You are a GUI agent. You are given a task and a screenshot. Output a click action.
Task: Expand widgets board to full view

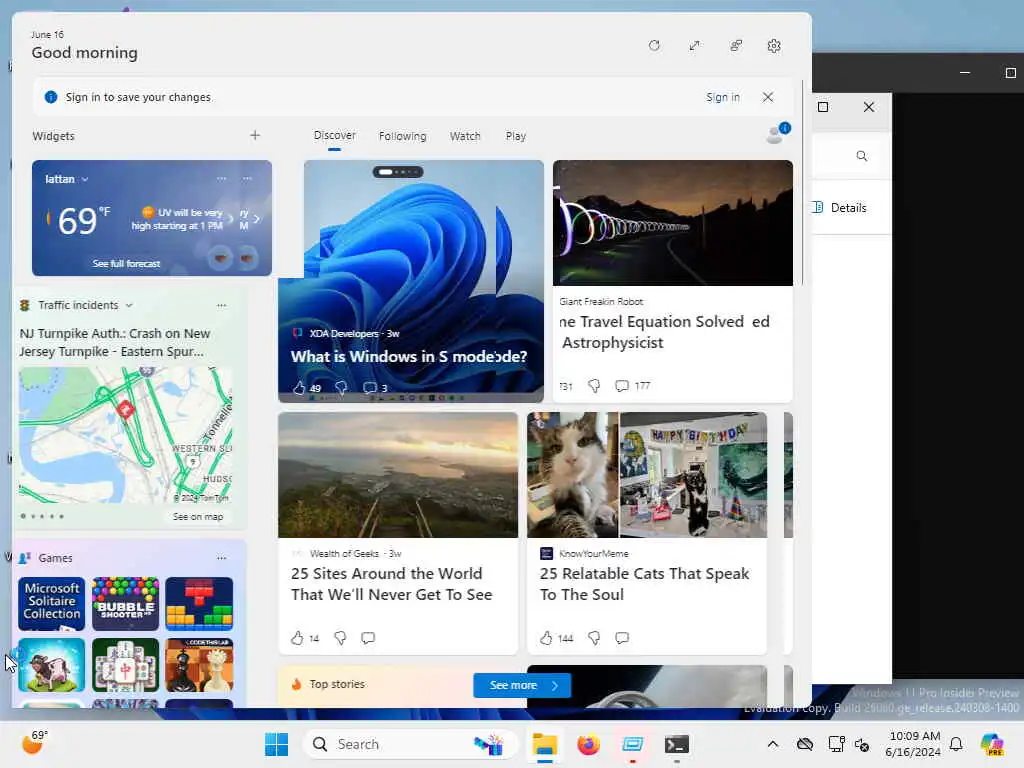tap(694, 46)
